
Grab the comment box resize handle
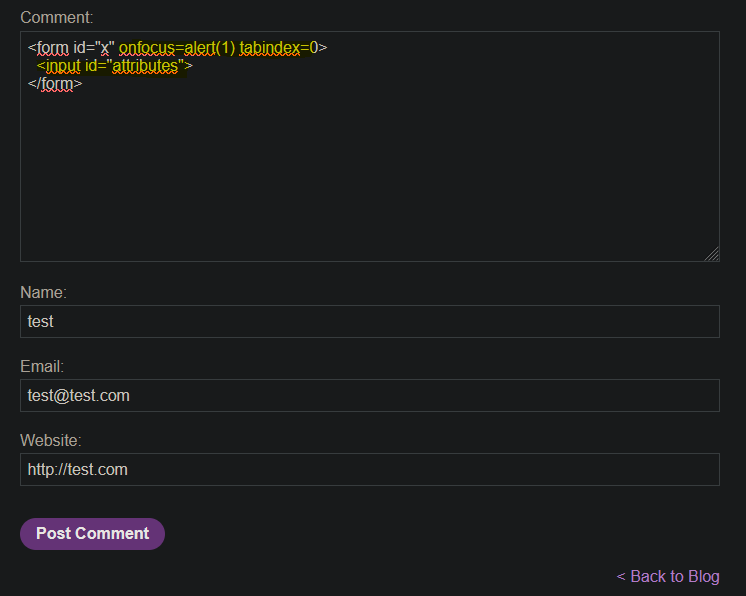click(x=712, y=254)
